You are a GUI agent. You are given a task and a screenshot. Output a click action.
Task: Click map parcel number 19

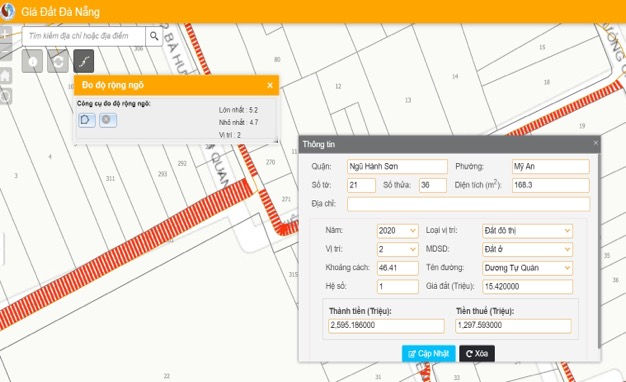582,126
